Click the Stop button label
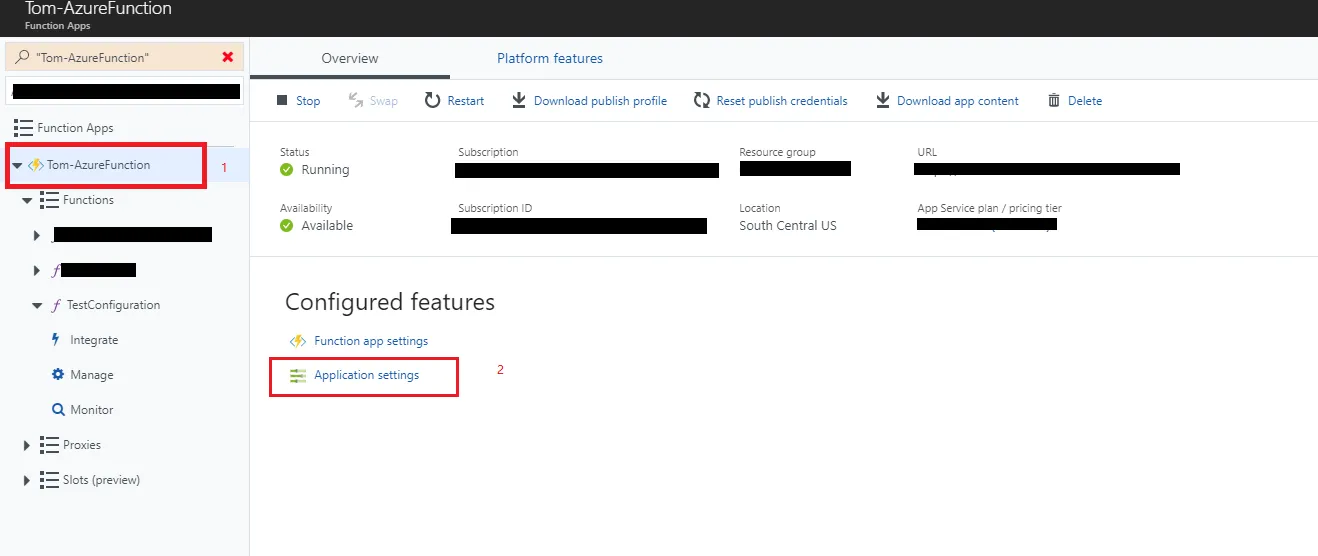Image resolution: width=1318 pixels, height=556 pixels. 308,101
